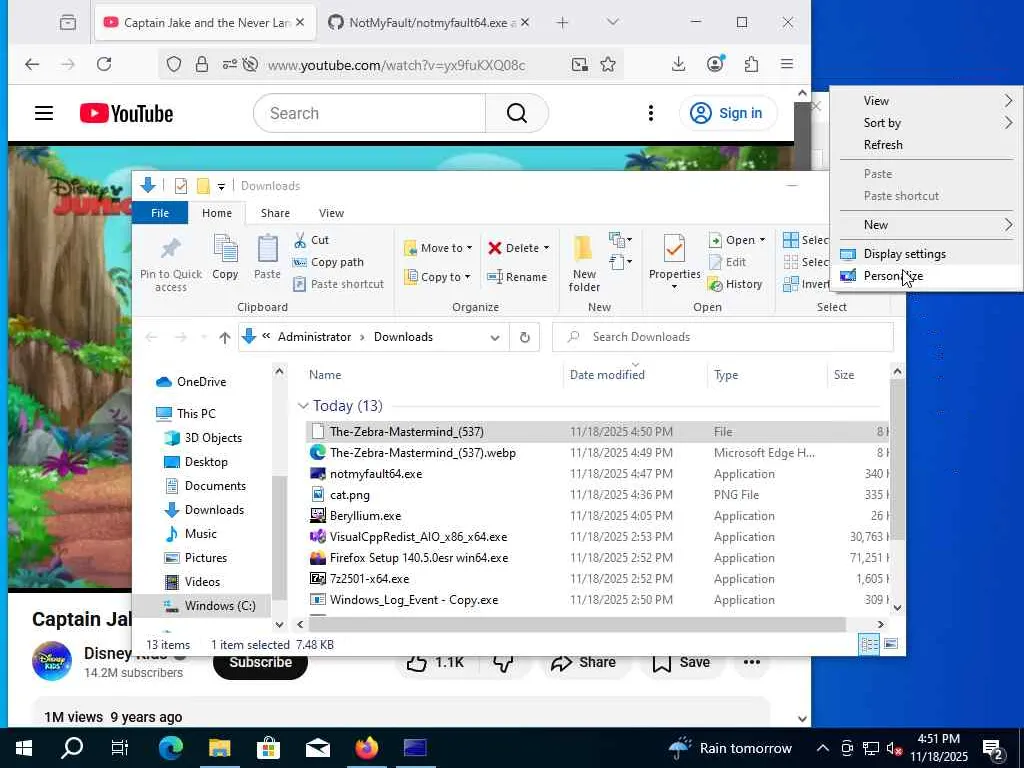Image resolution: width=1024 pixels, height=768 pixels.
Task: Open History in ribbon
Action: (x=735, y=284)
